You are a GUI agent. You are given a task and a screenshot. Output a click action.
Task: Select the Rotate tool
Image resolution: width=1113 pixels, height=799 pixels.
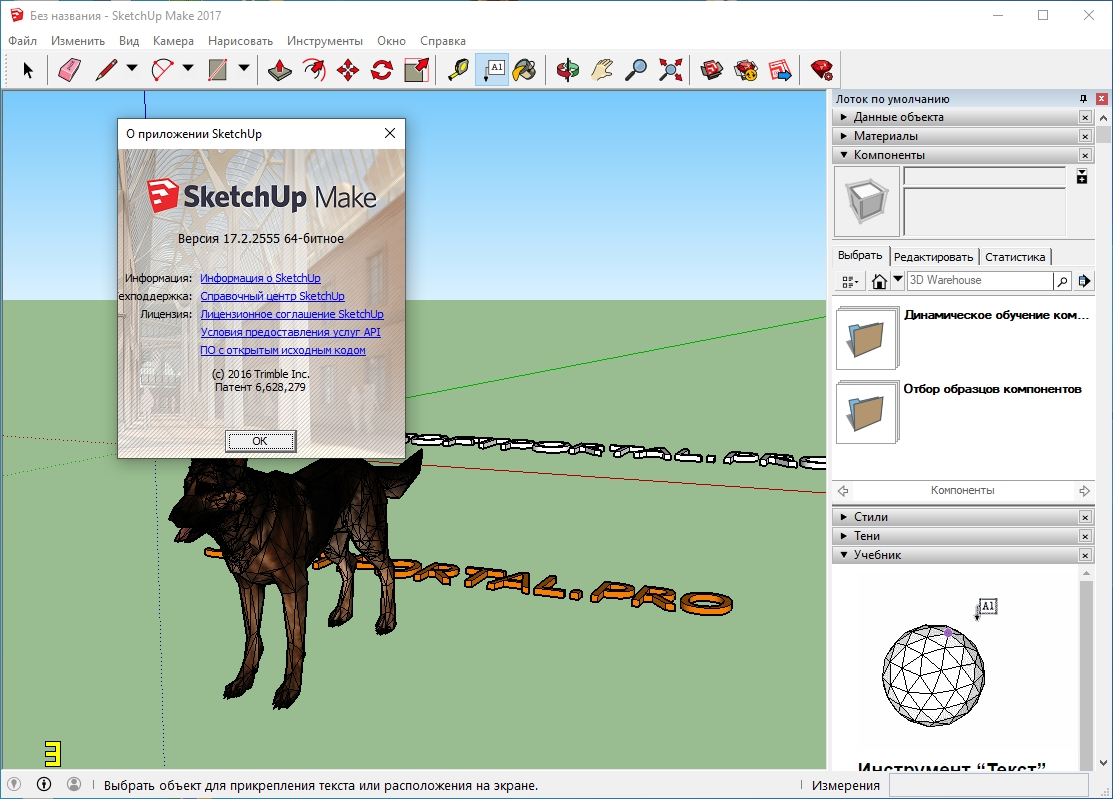[x=382, y=70]
